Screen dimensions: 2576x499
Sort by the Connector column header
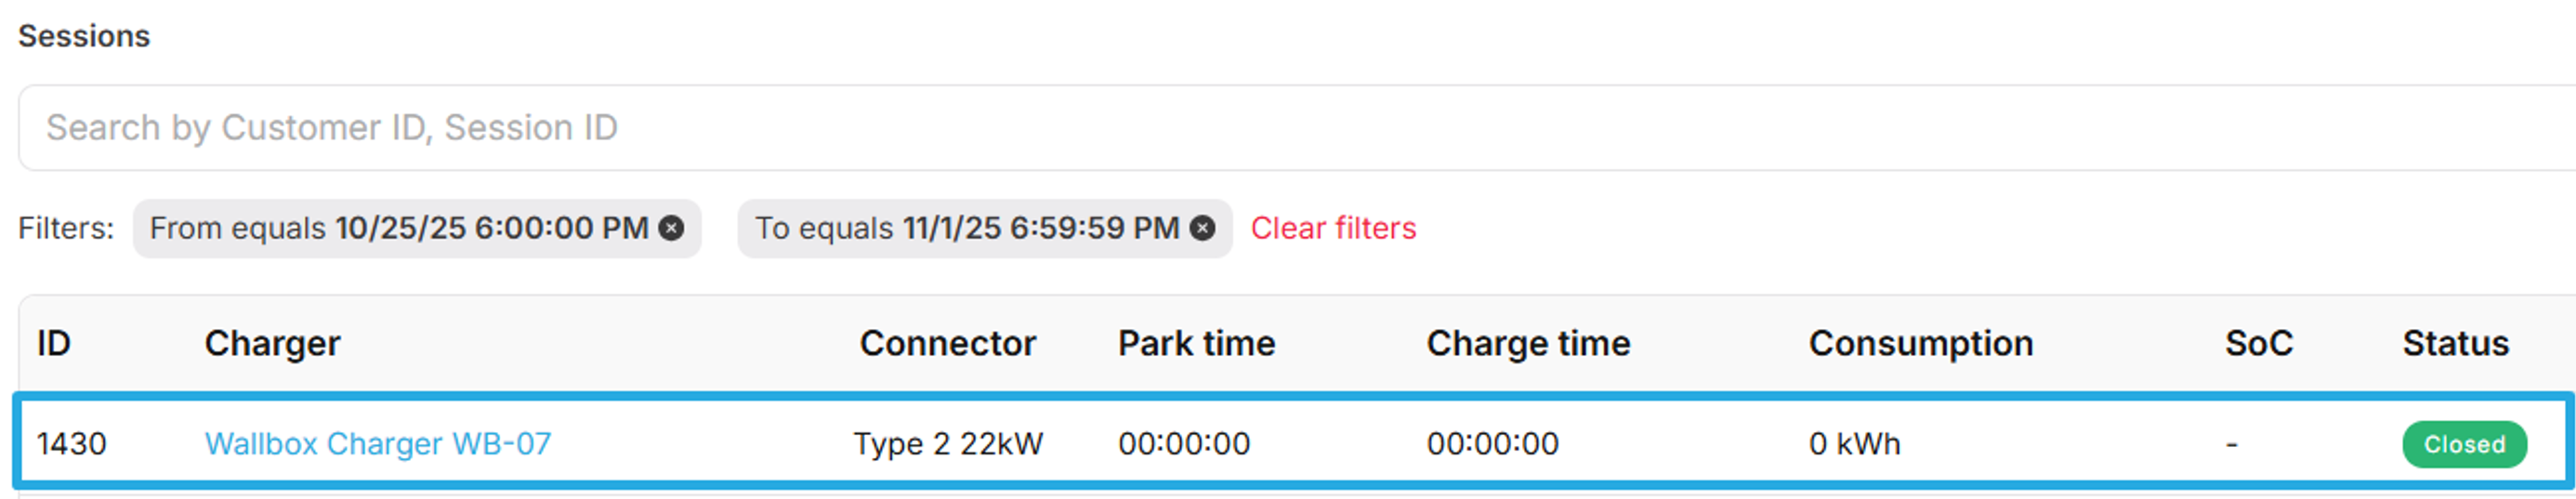[947, 344]
